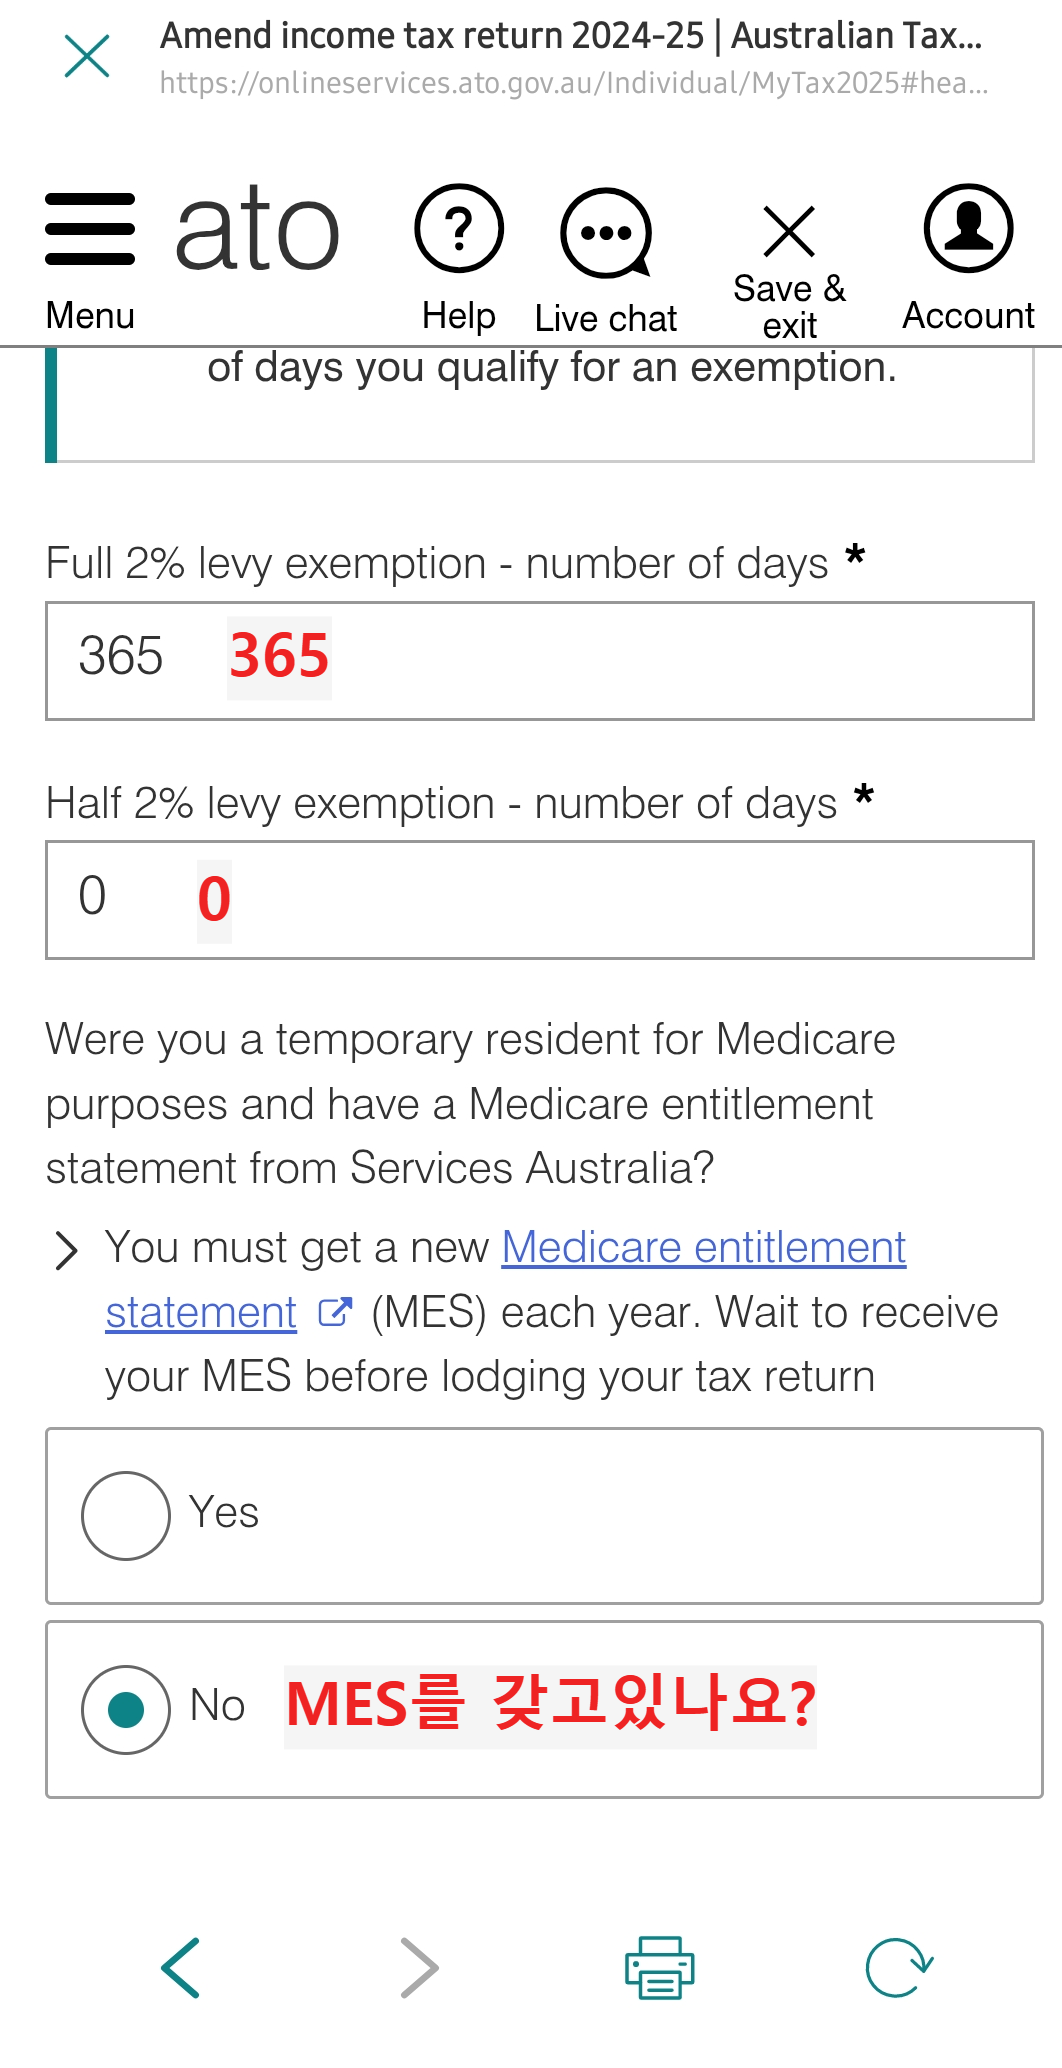Tap the page URL address text
The image size is (1062, 2068).
tap(574, 83)
